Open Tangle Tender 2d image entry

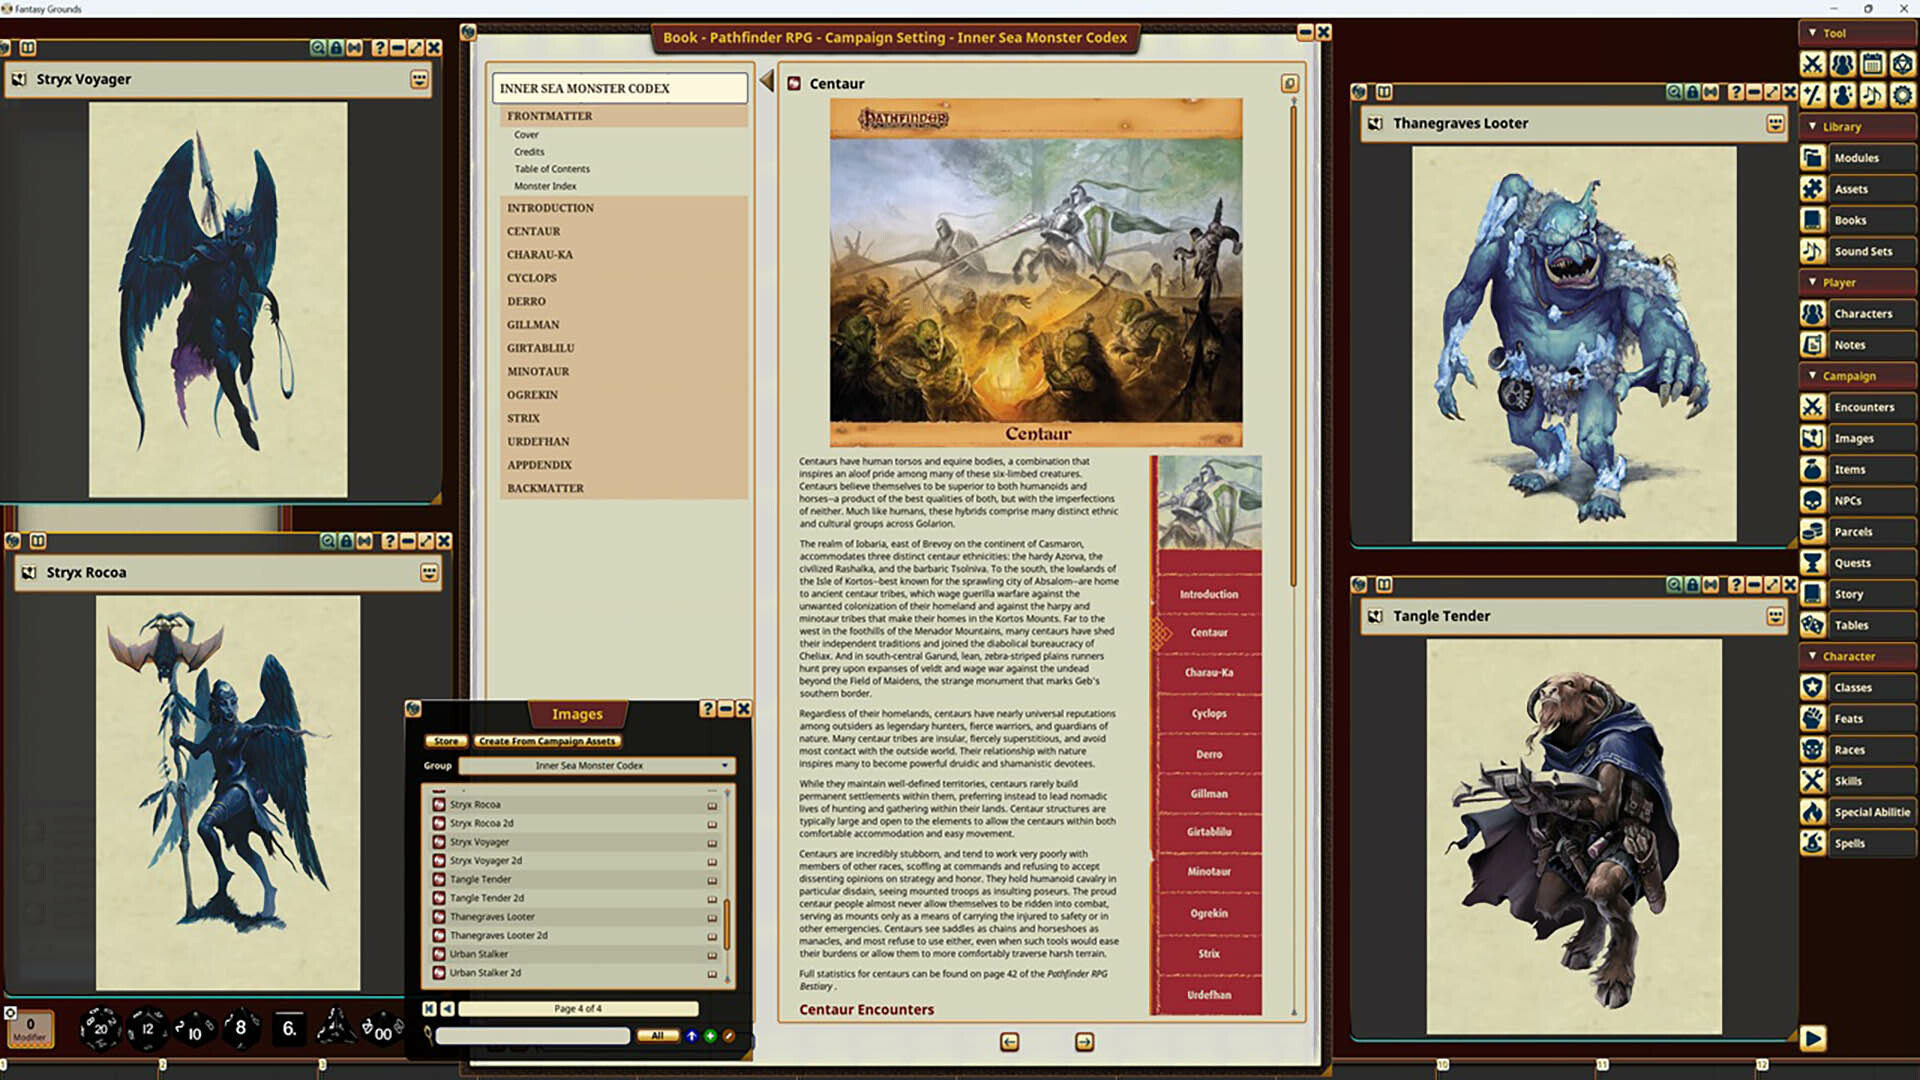point(486,898)
